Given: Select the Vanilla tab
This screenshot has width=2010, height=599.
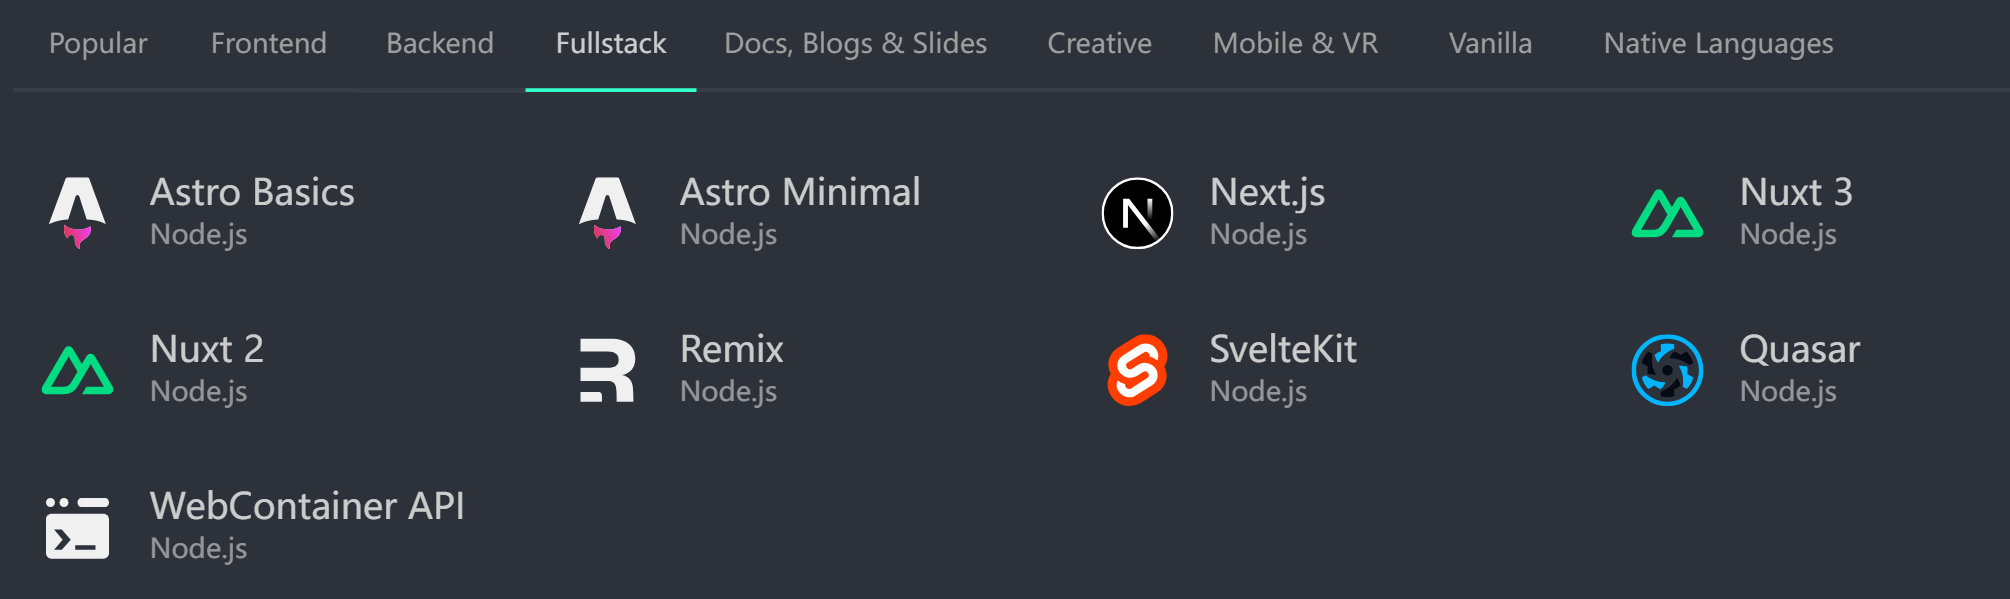Looking at the screenshot, I should (x=1490, y=44).
